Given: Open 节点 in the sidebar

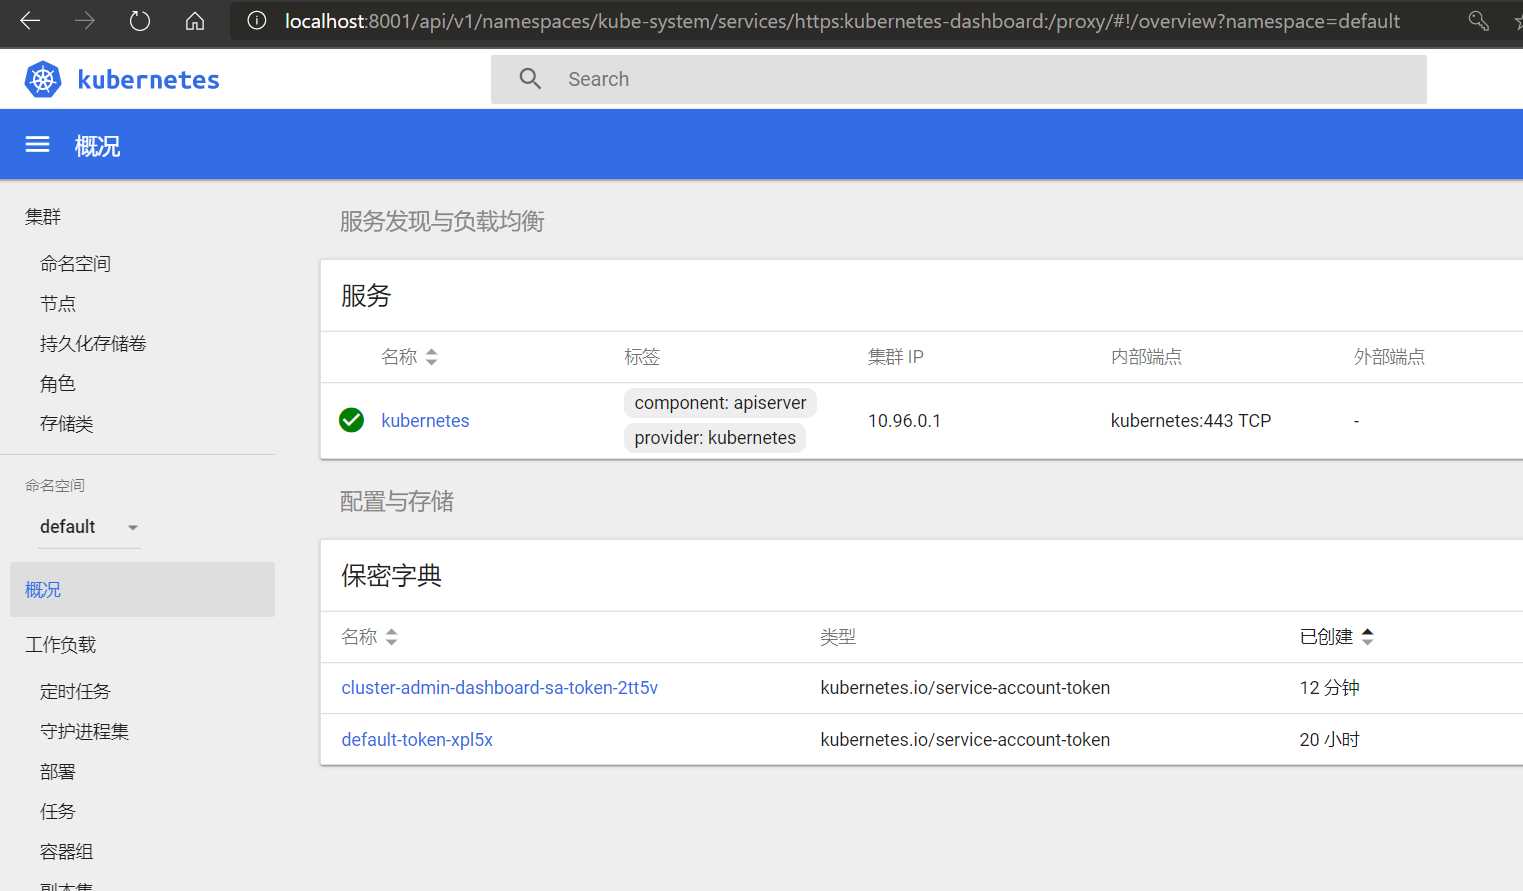Looking at the screenshot, I should pyautogui.click(x=57, y=304).
